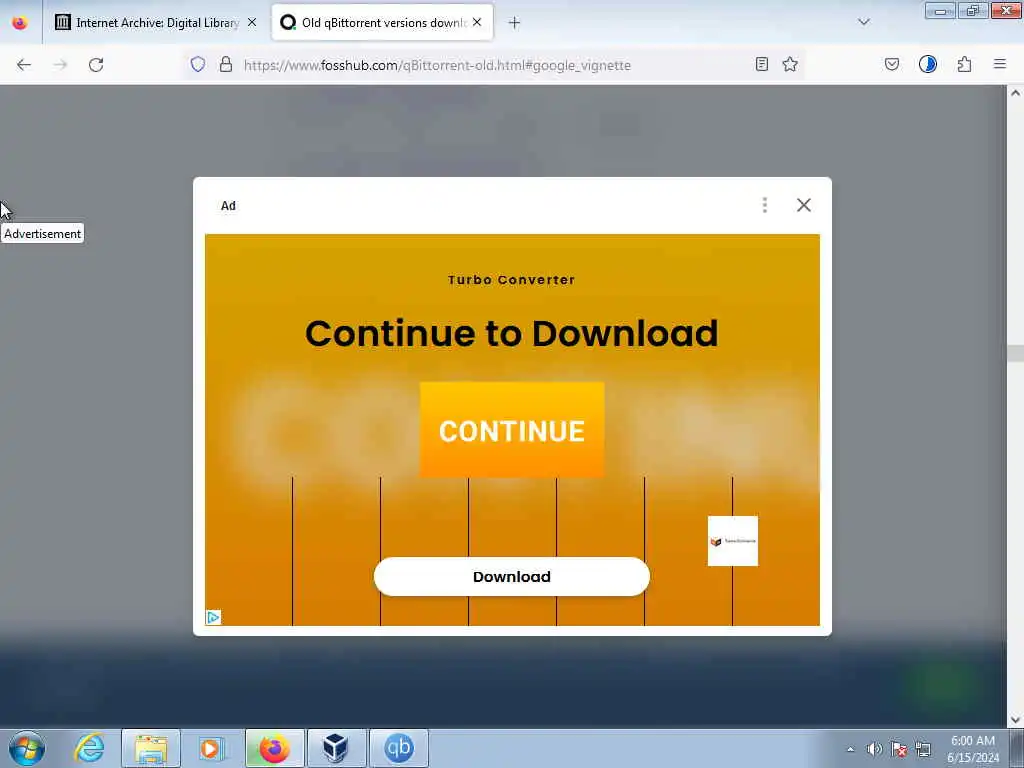Open qBittorrent from the taskbar
This screenshot has height=768, width=1024.
399,748
